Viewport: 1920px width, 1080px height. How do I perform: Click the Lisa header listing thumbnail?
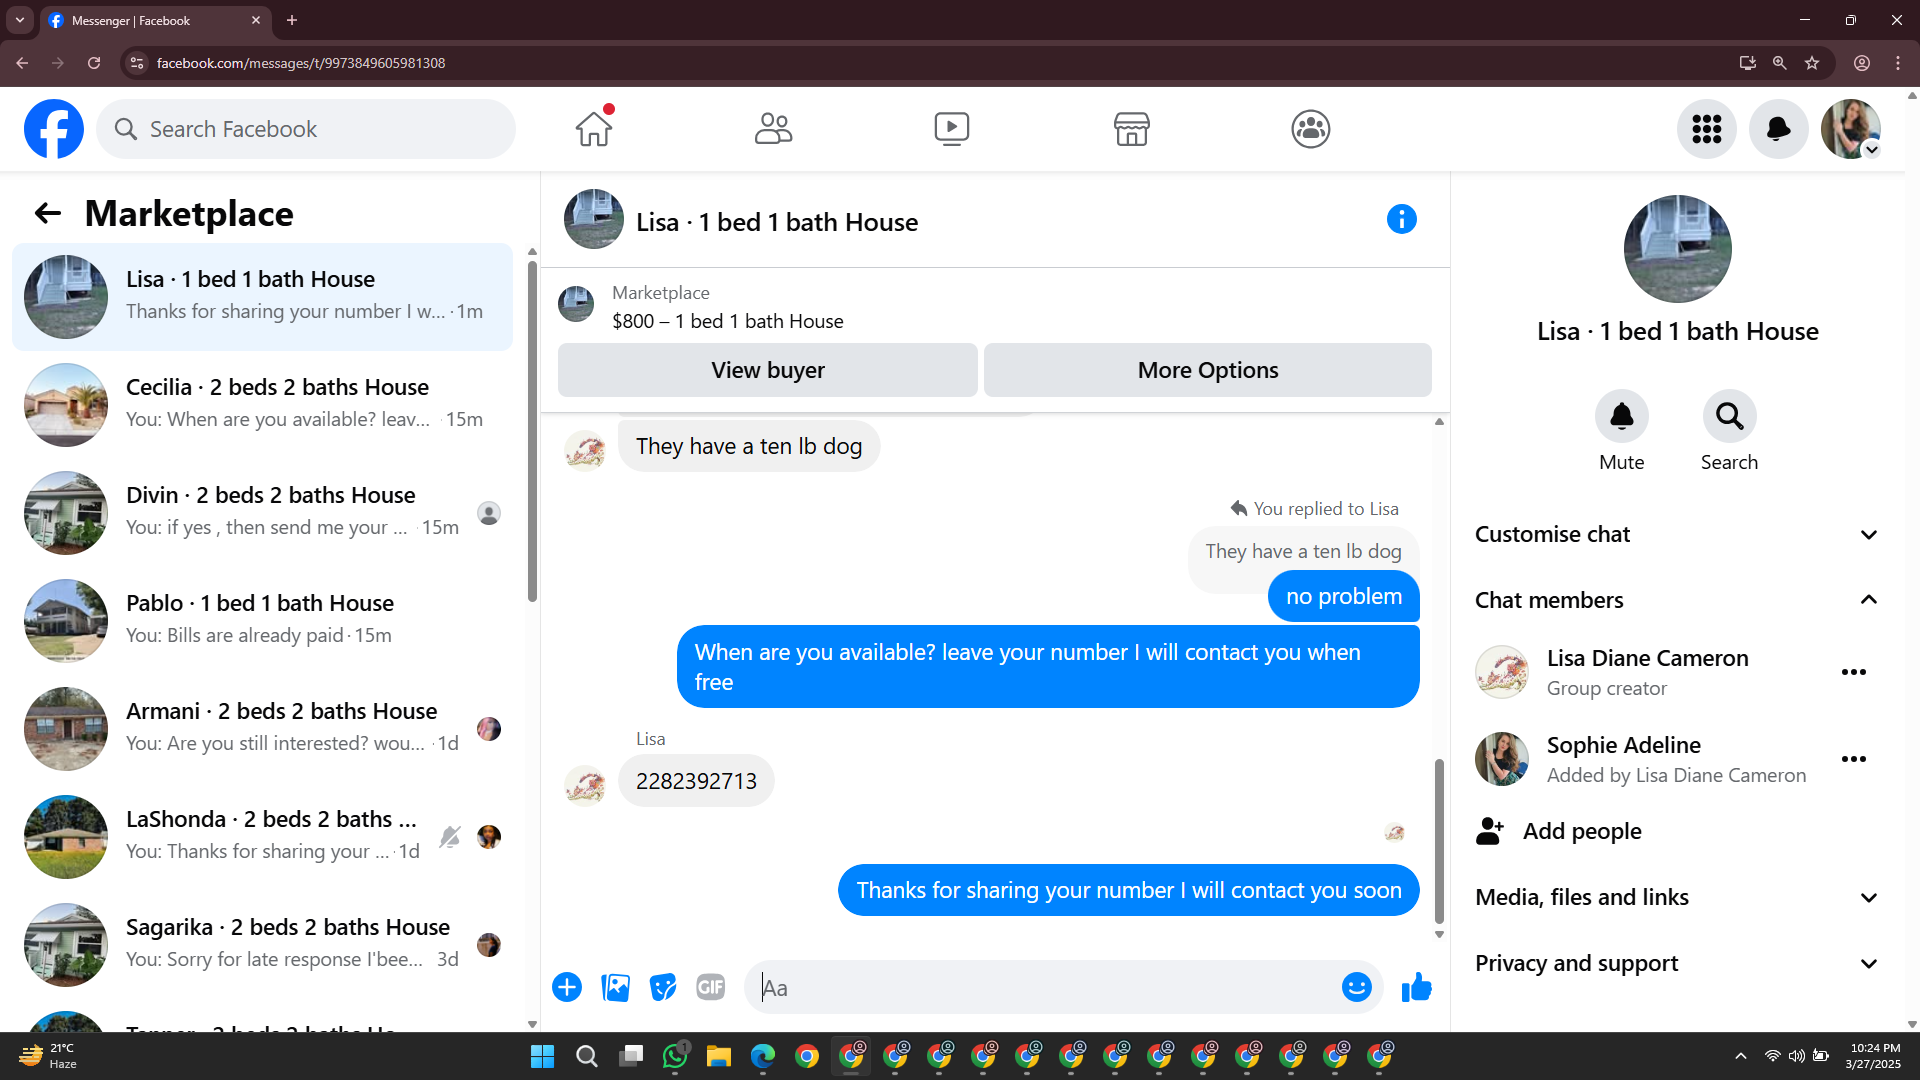pyautogui.click(x=593, y=219)
